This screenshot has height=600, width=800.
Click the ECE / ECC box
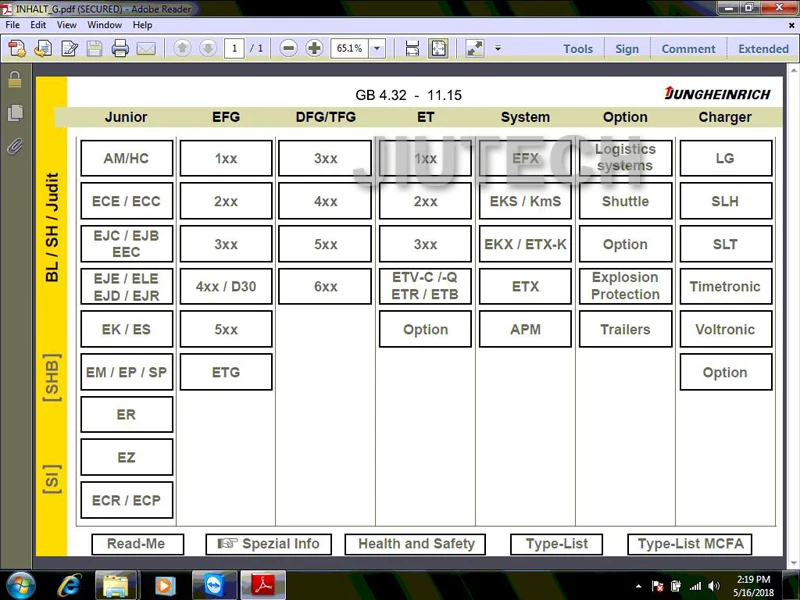[127, 201]
